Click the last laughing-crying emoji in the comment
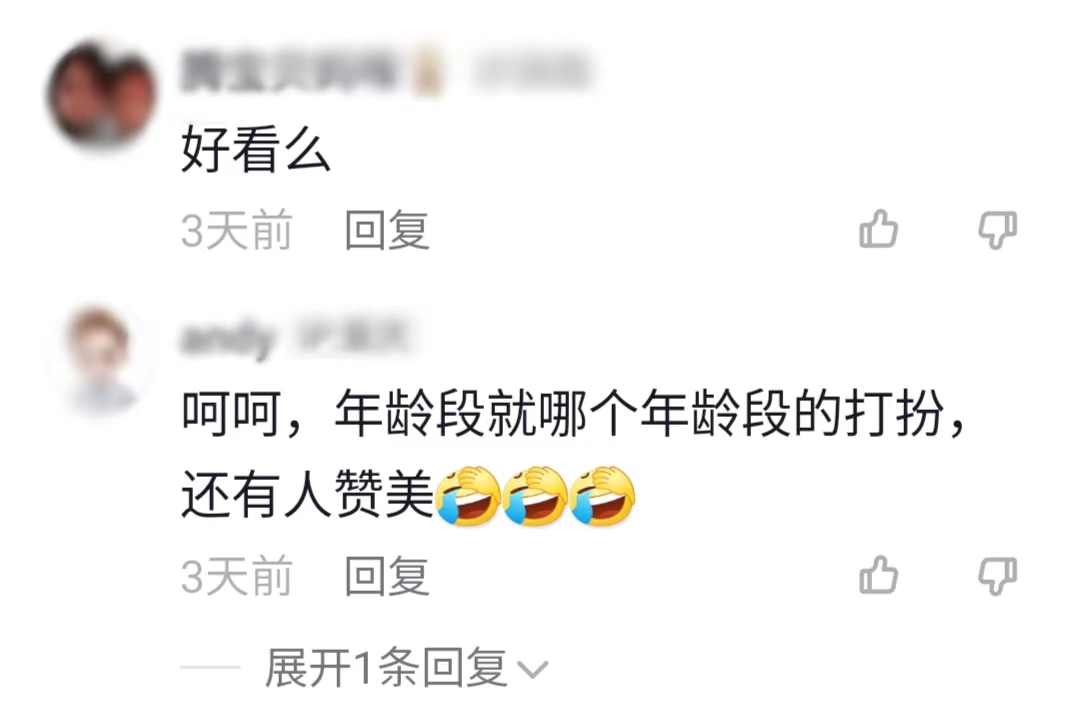 click(602, 496)
